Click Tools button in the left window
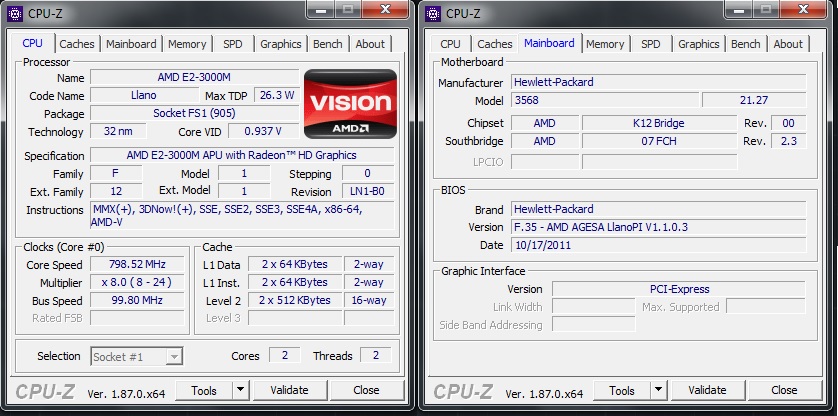838x416 pixels. pos(204,391)
